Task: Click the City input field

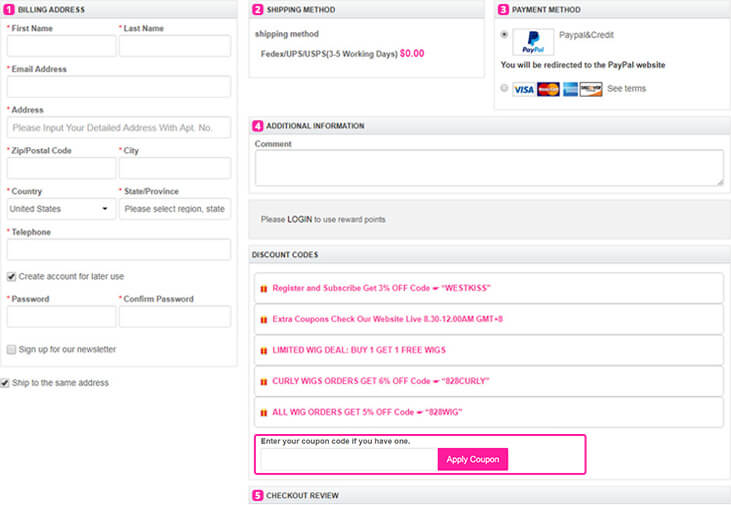Action: tap(175, 168)
